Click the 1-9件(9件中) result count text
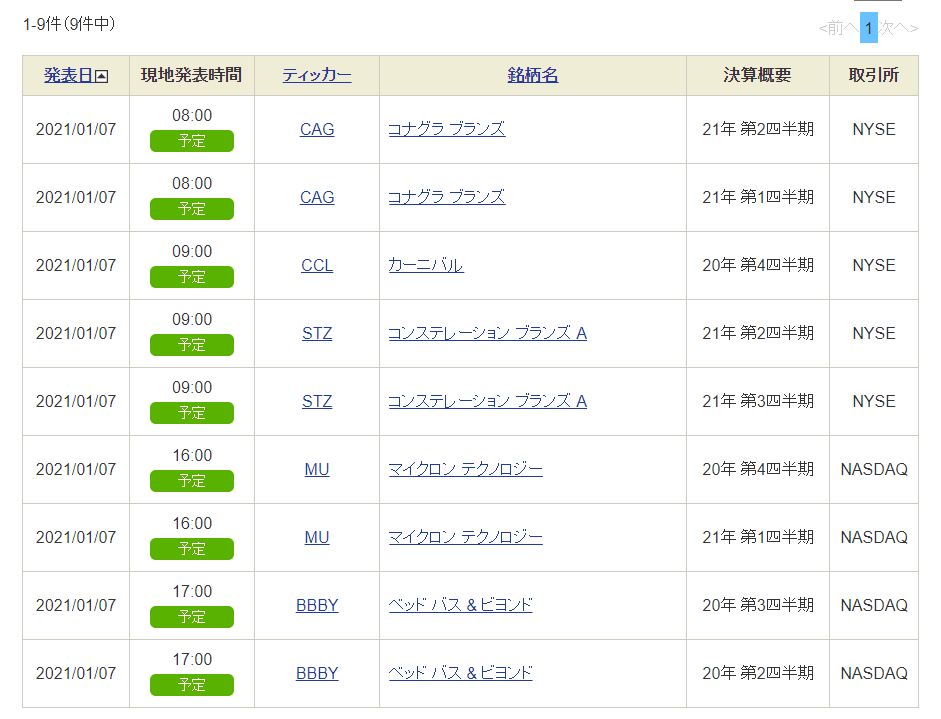The image size is (941, 719). [69, 24]
